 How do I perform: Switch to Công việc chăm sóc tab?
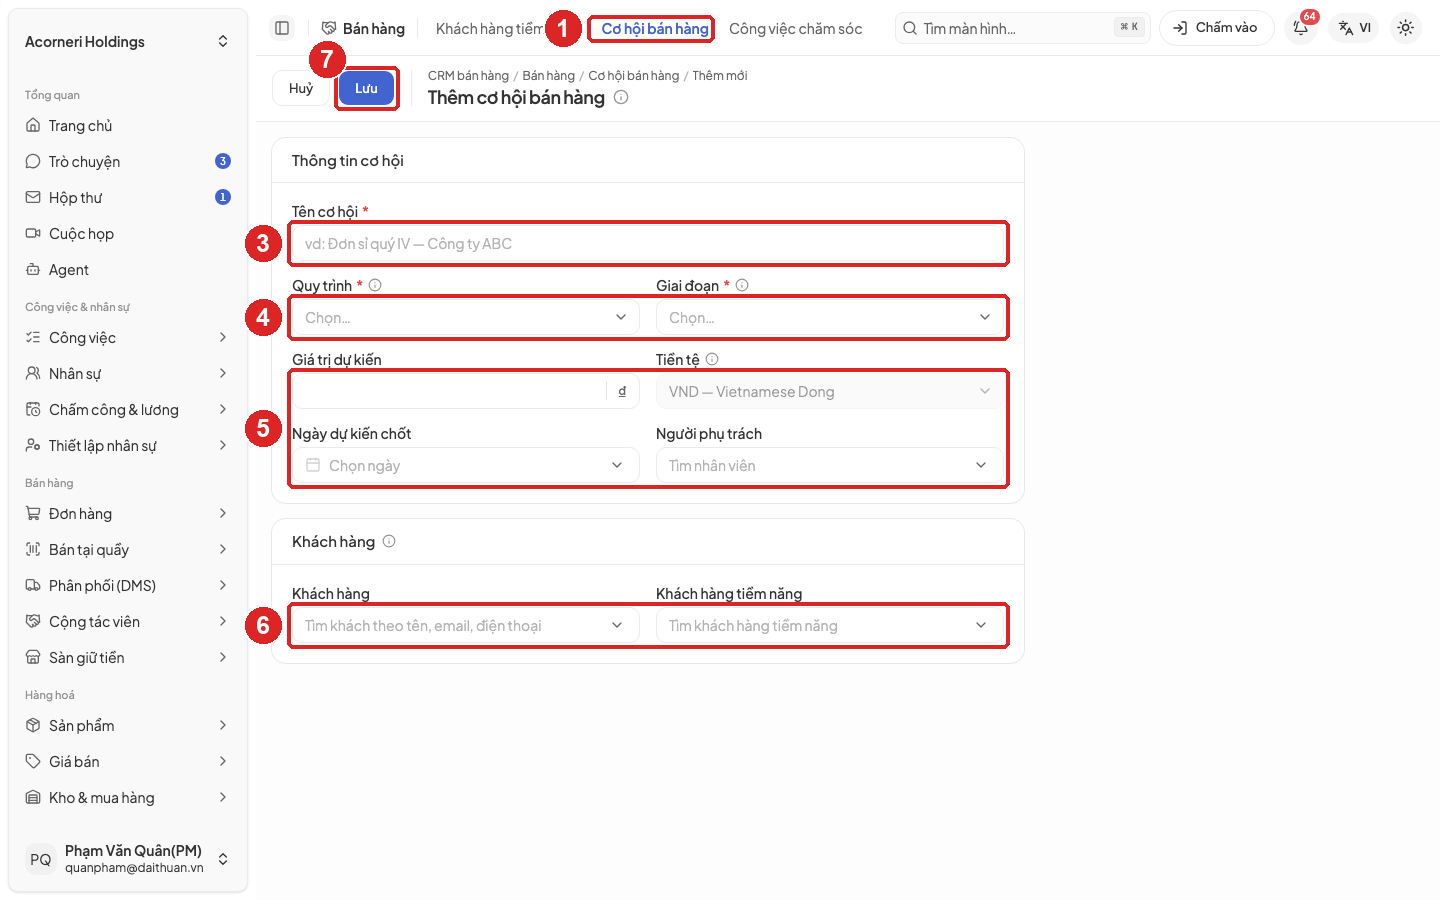(x=796, y=29)
